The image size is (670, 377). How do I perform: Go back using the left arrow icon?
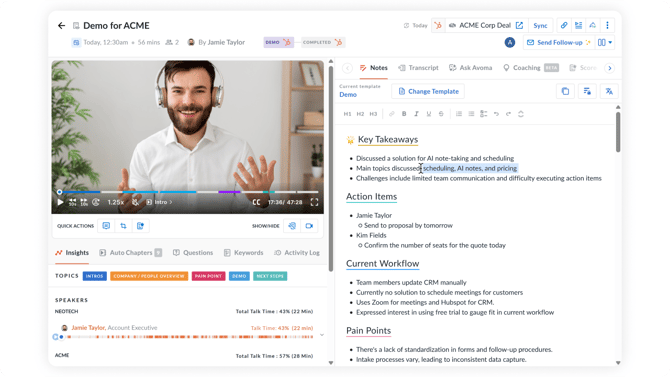click(x=62, y=26)
